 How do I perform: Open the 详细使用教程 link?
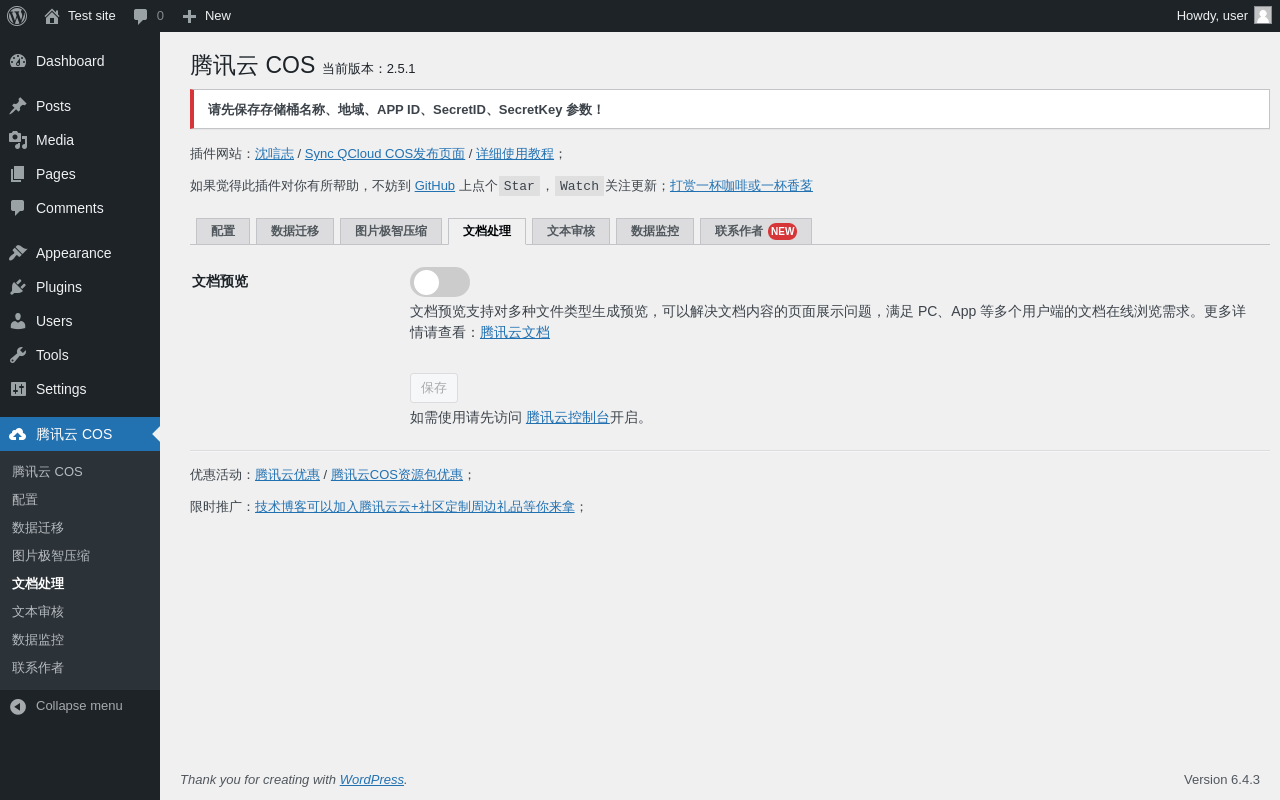pos(515,154)
